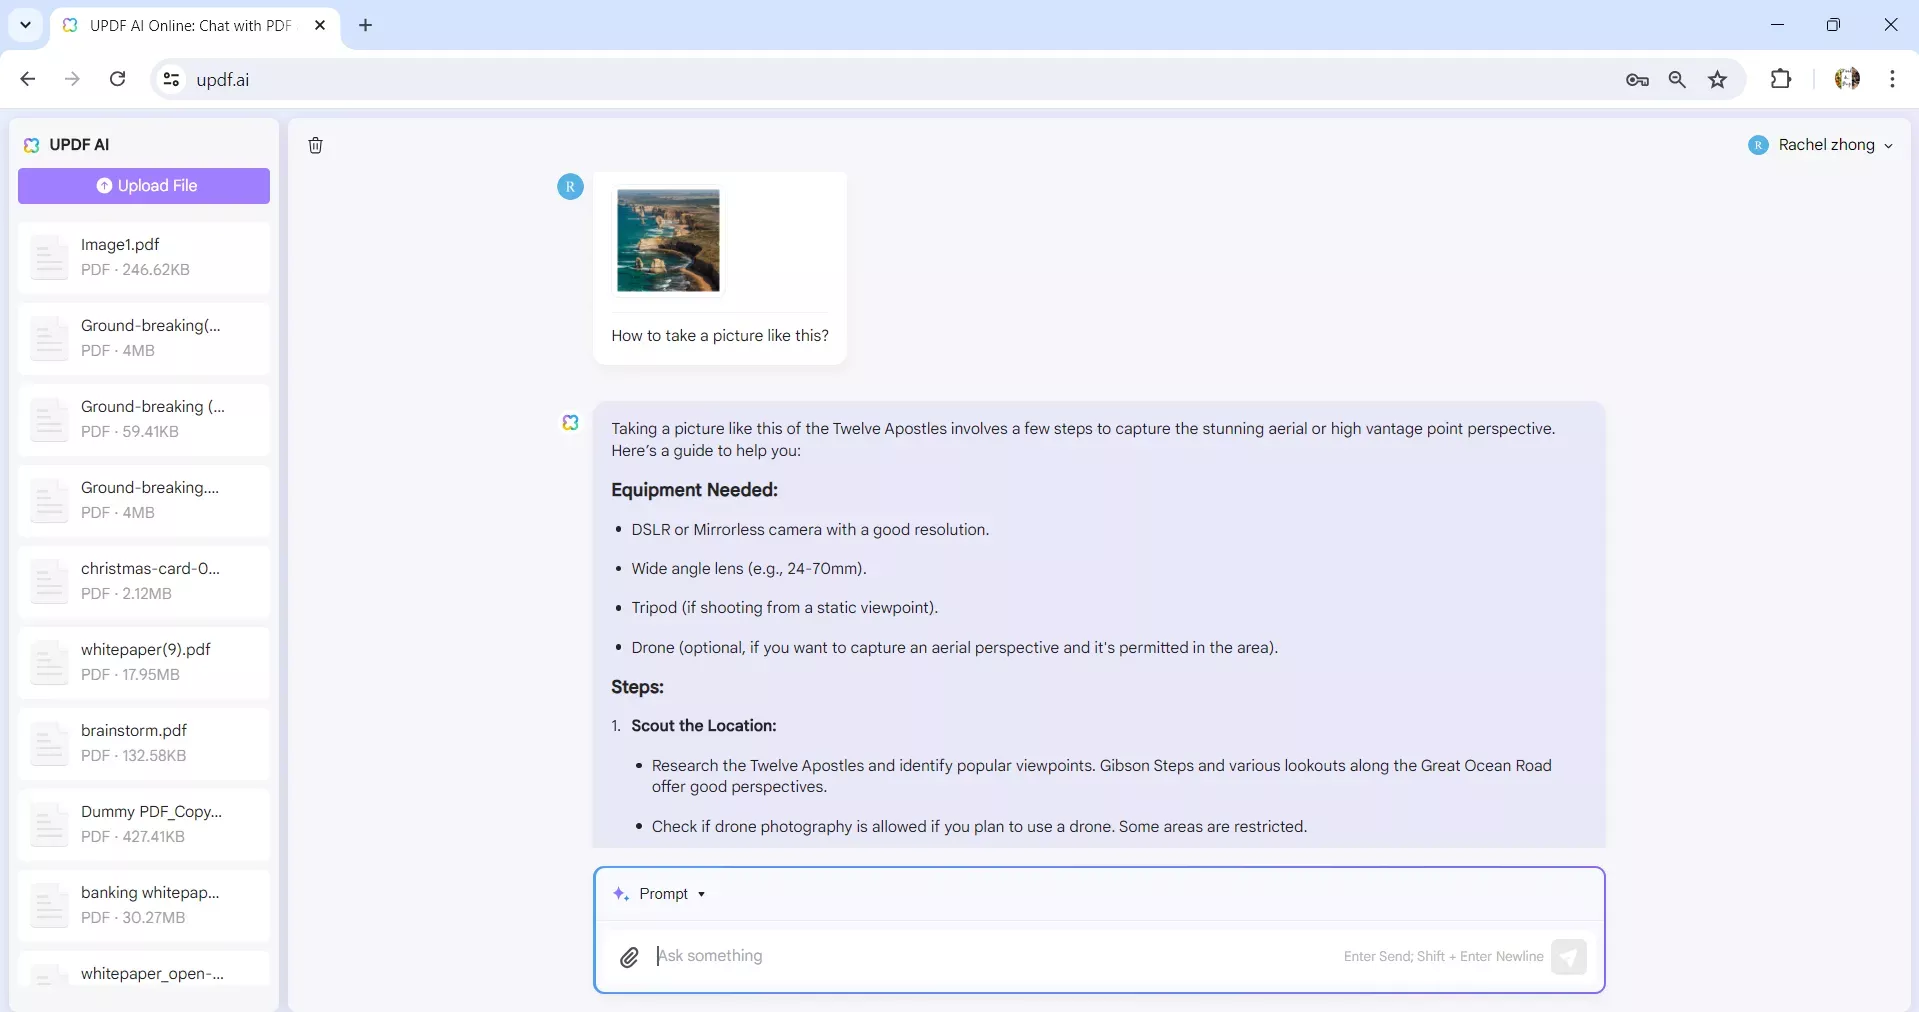
Task: Click the 'Steps:' heading in response
Action: tap(638, 687)
